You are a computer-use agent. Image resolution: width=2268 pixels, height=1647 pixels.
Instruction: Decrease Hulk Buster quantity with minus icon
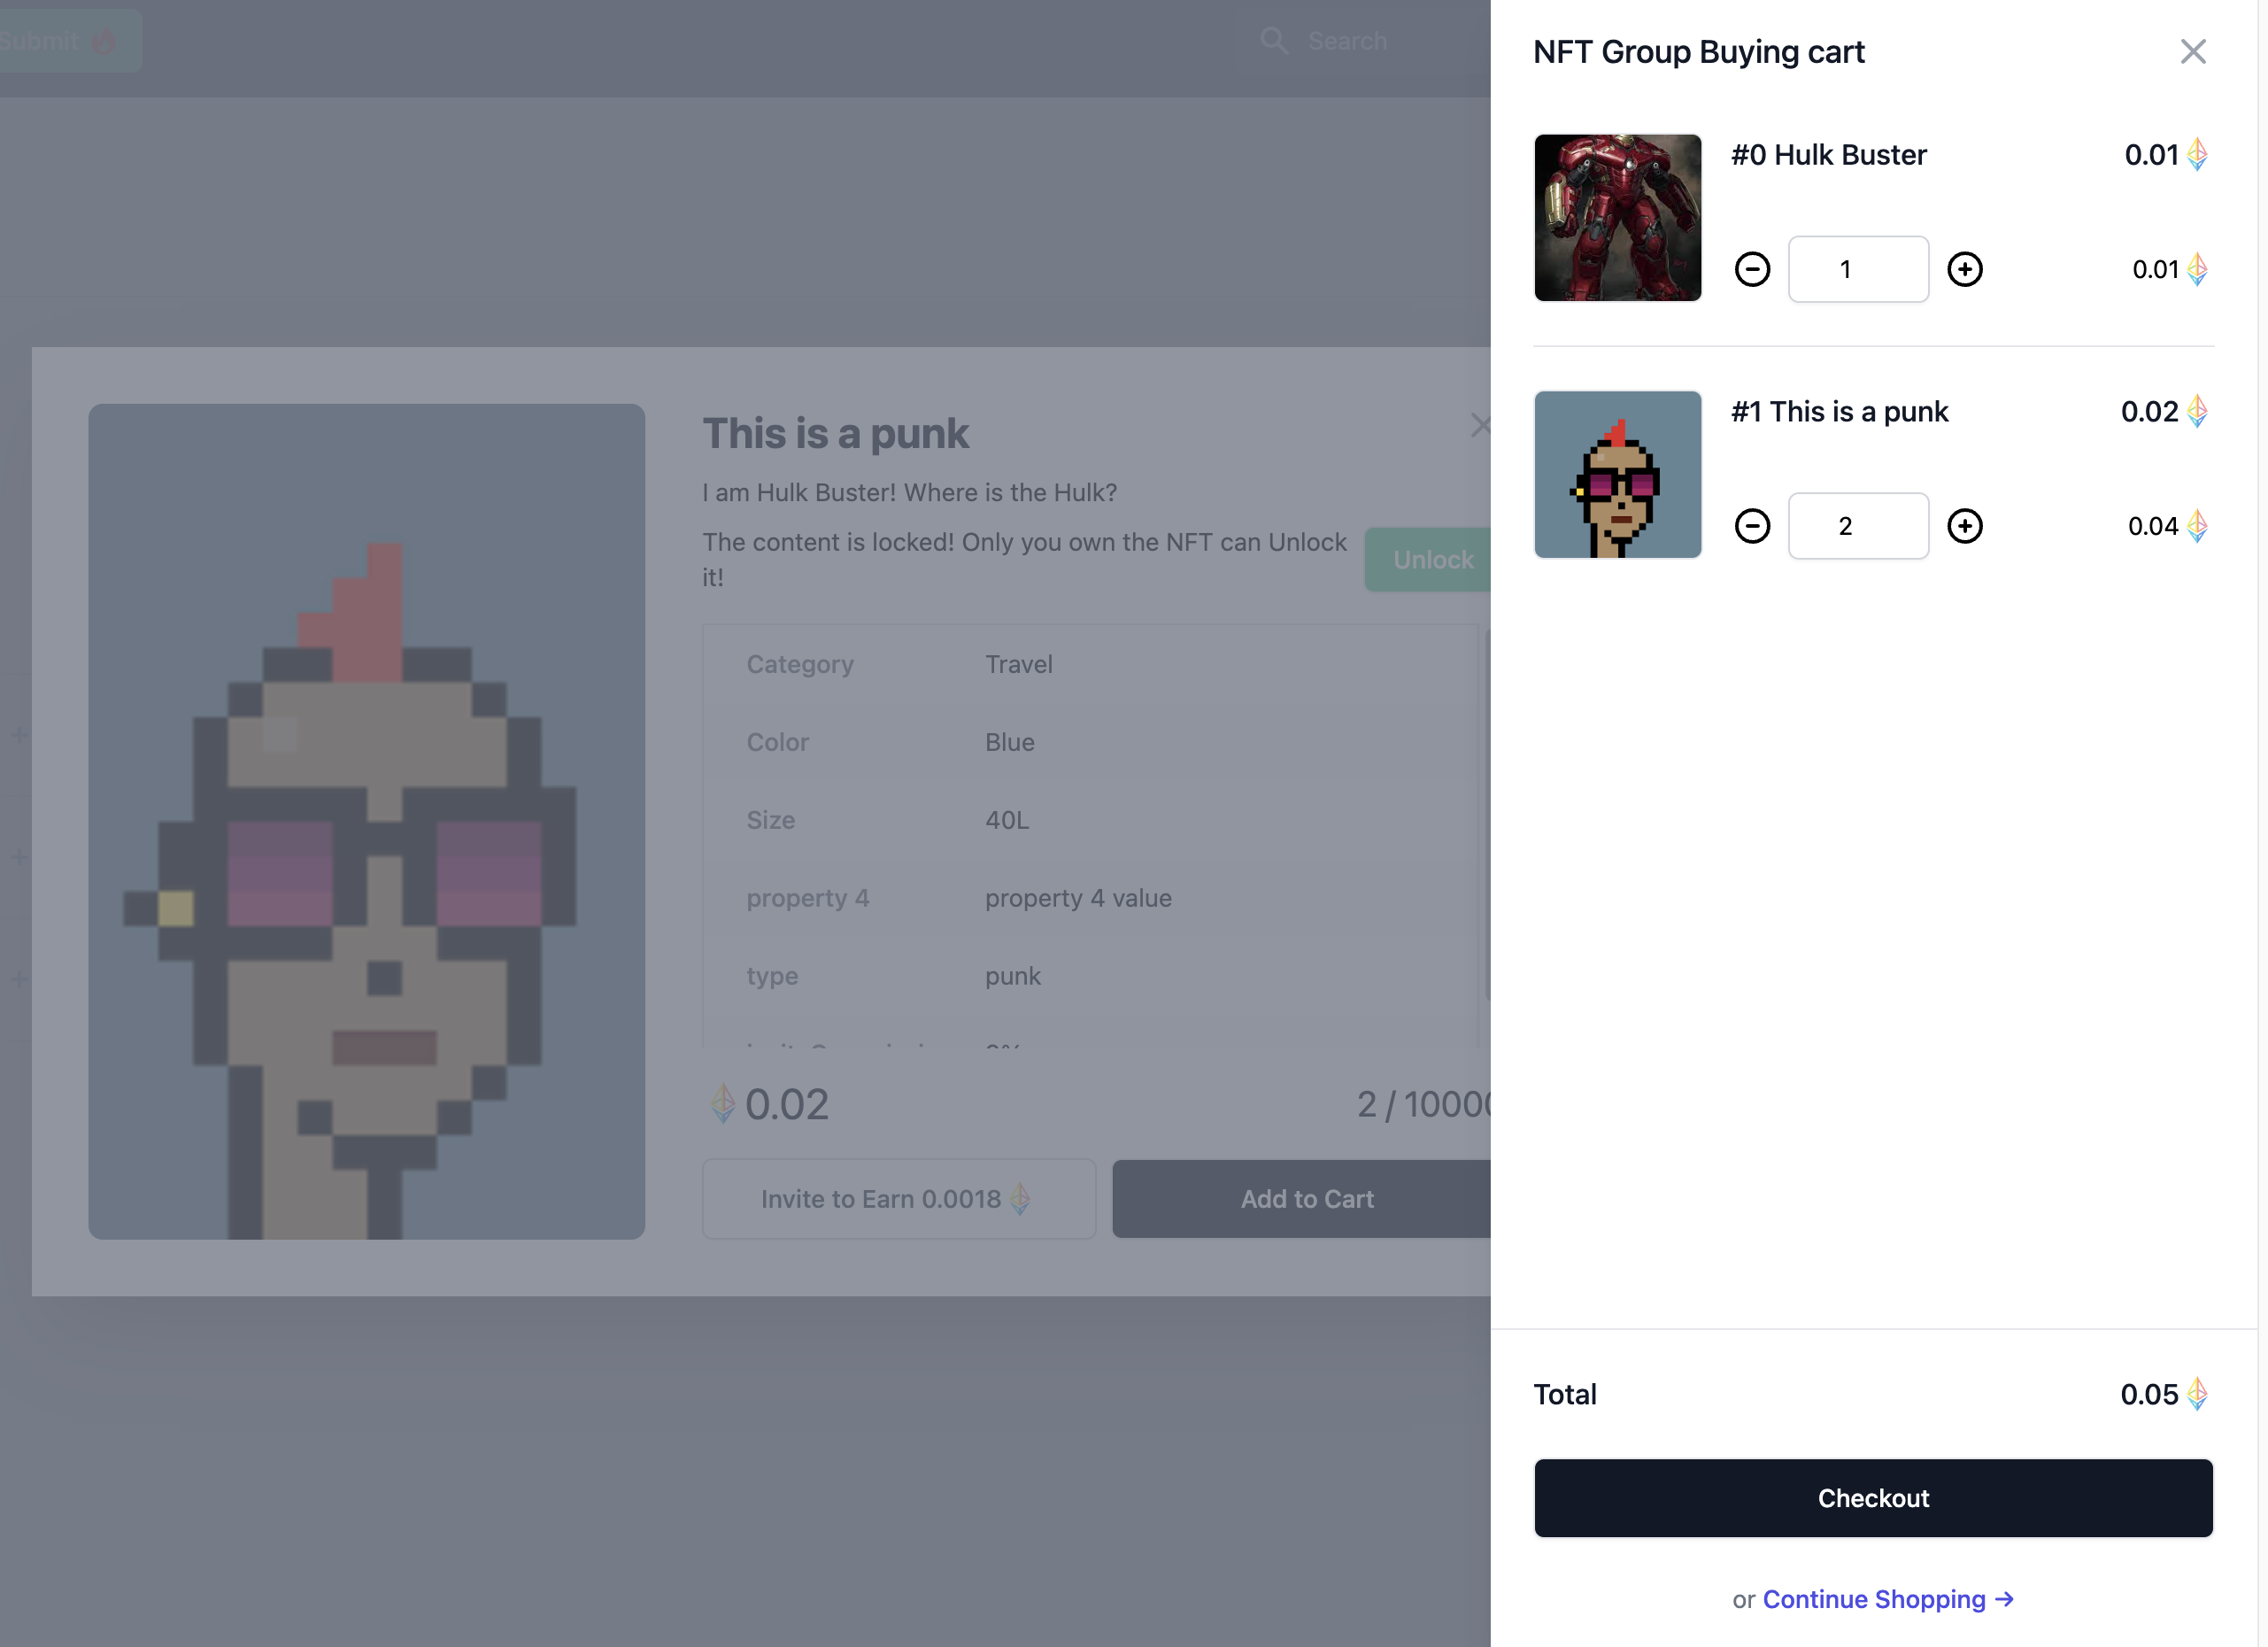(x=1752, y=269)
